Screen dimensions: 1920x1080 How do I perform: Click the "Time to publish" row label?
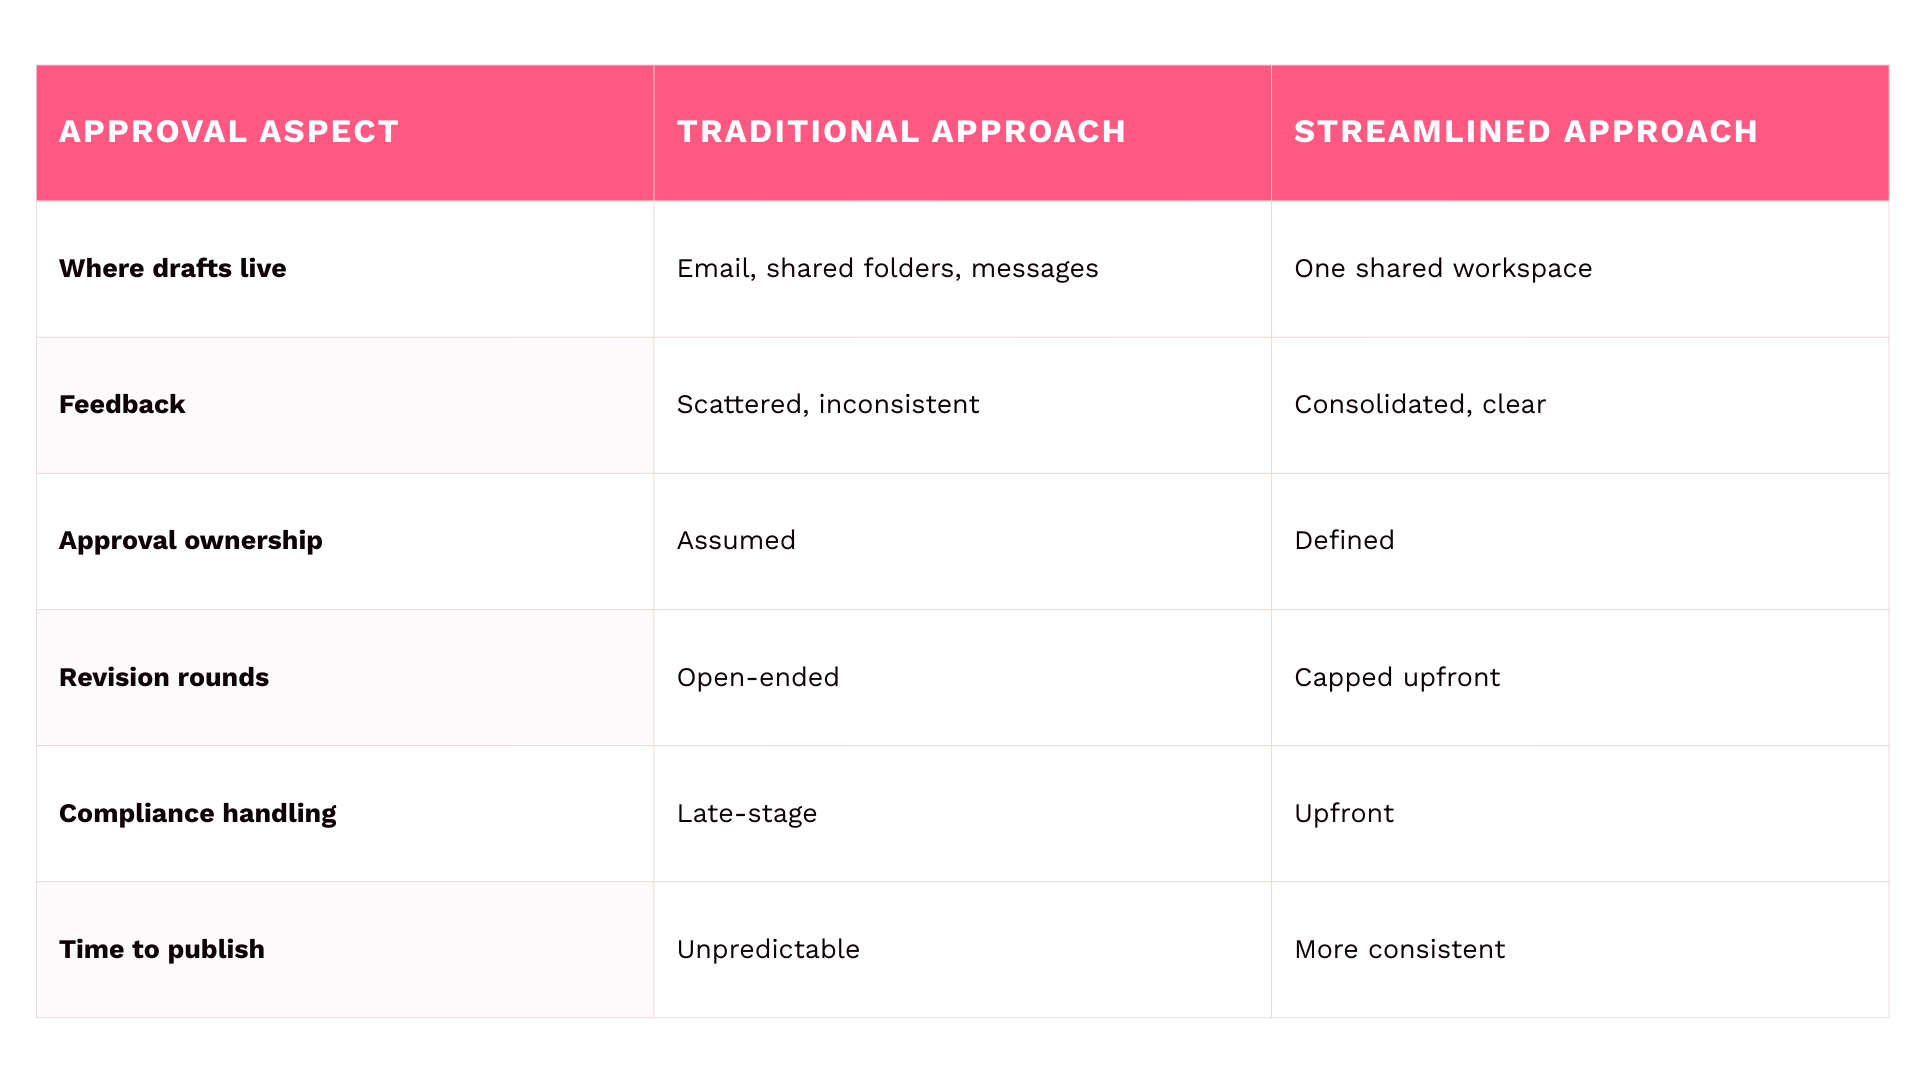(x=162, y=949)
